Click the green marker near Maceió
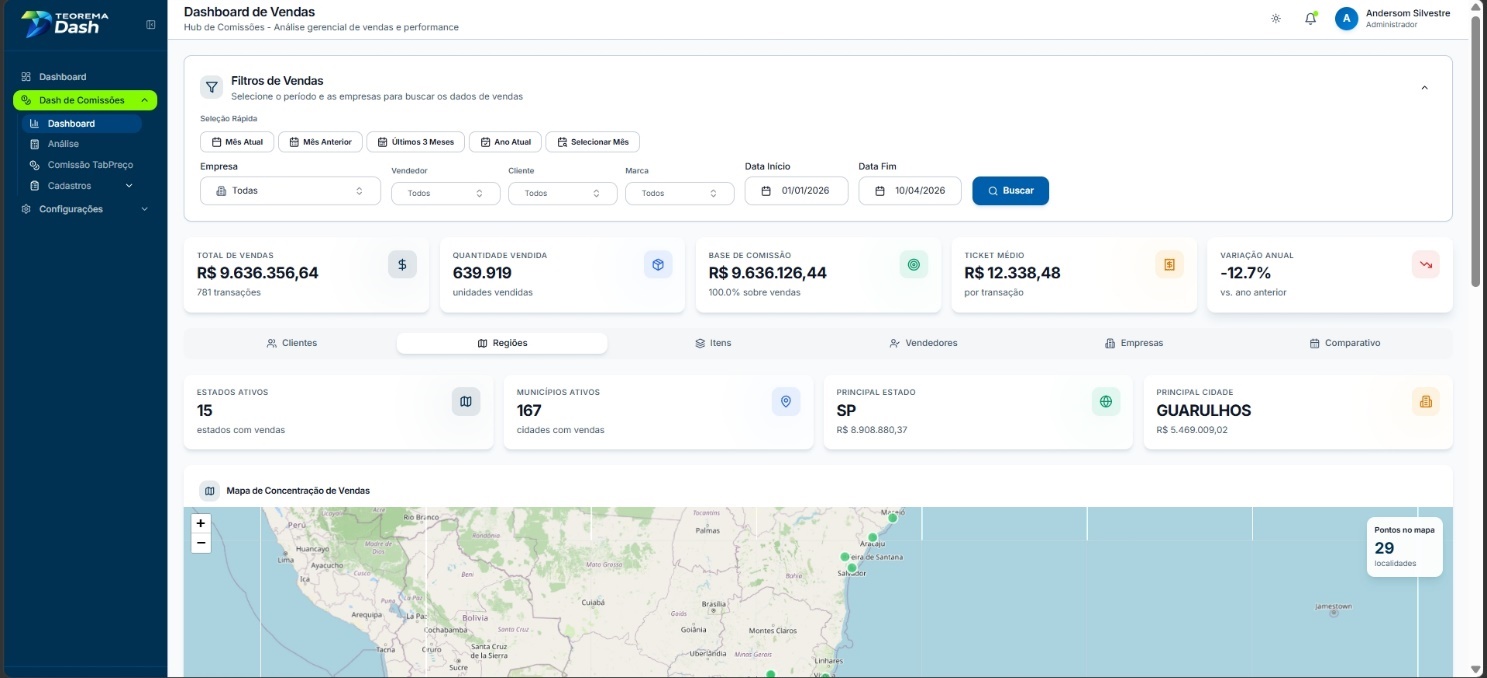This screenshot has height=678, width=1487. 893,518
